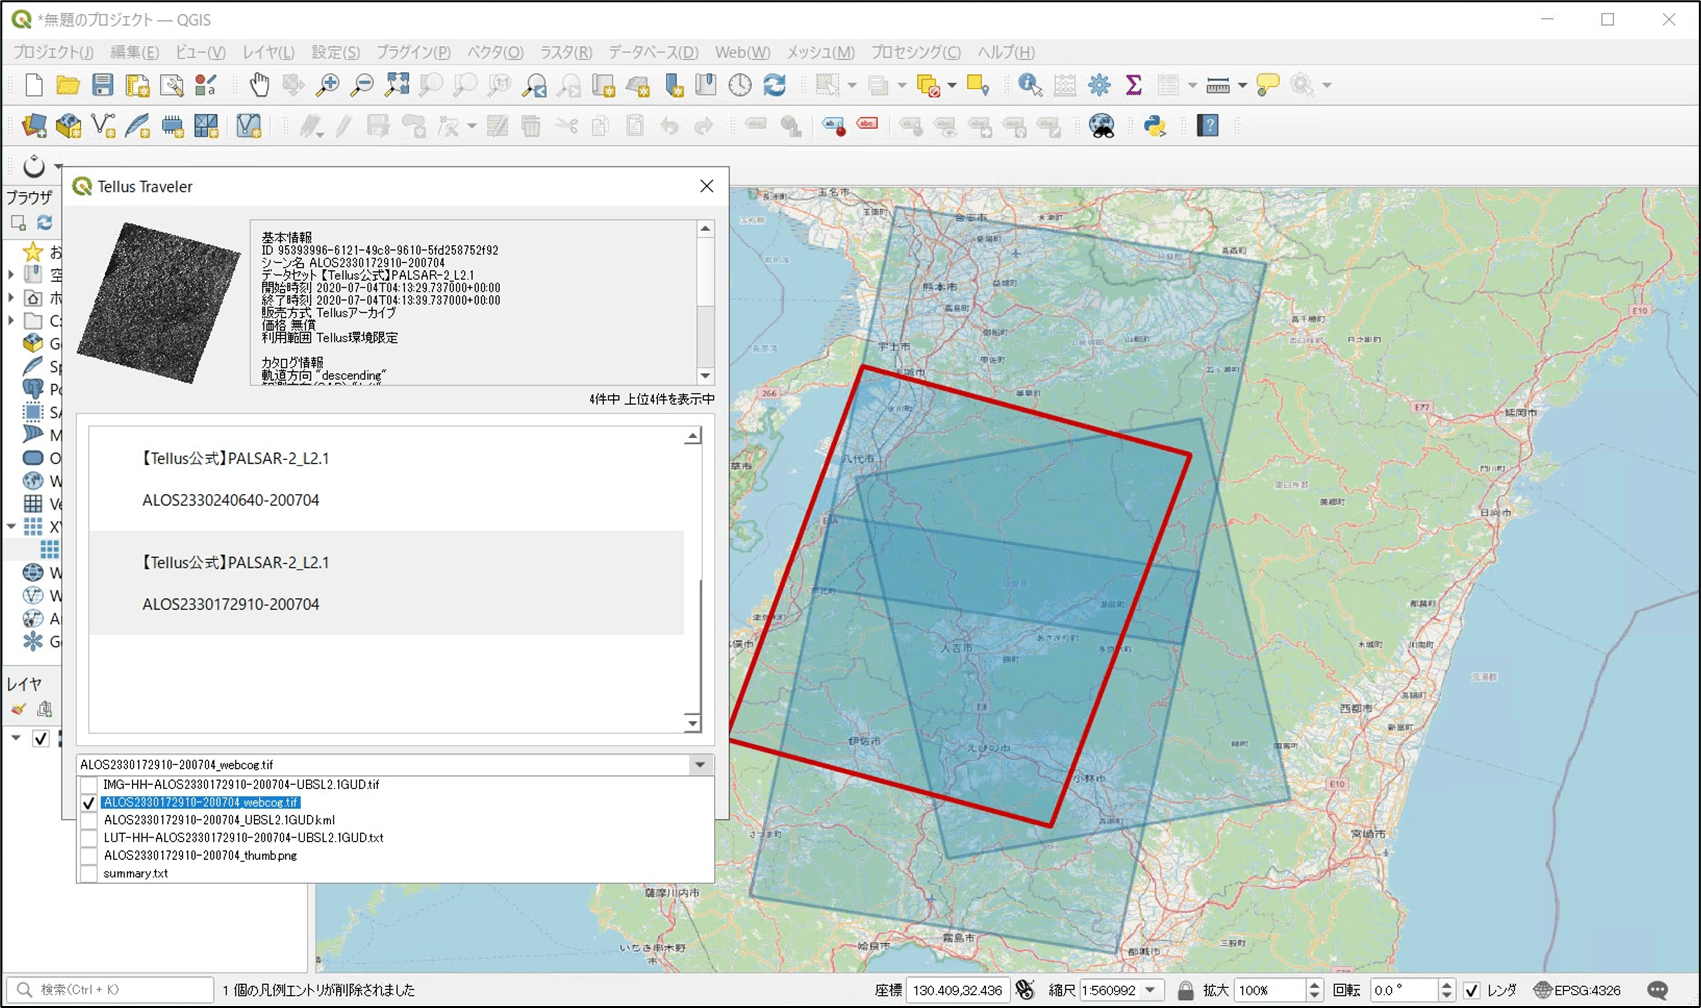This screenshot has height=1008, width=1701.
Task: Open the プロジェクト menu
Action: 53,52
